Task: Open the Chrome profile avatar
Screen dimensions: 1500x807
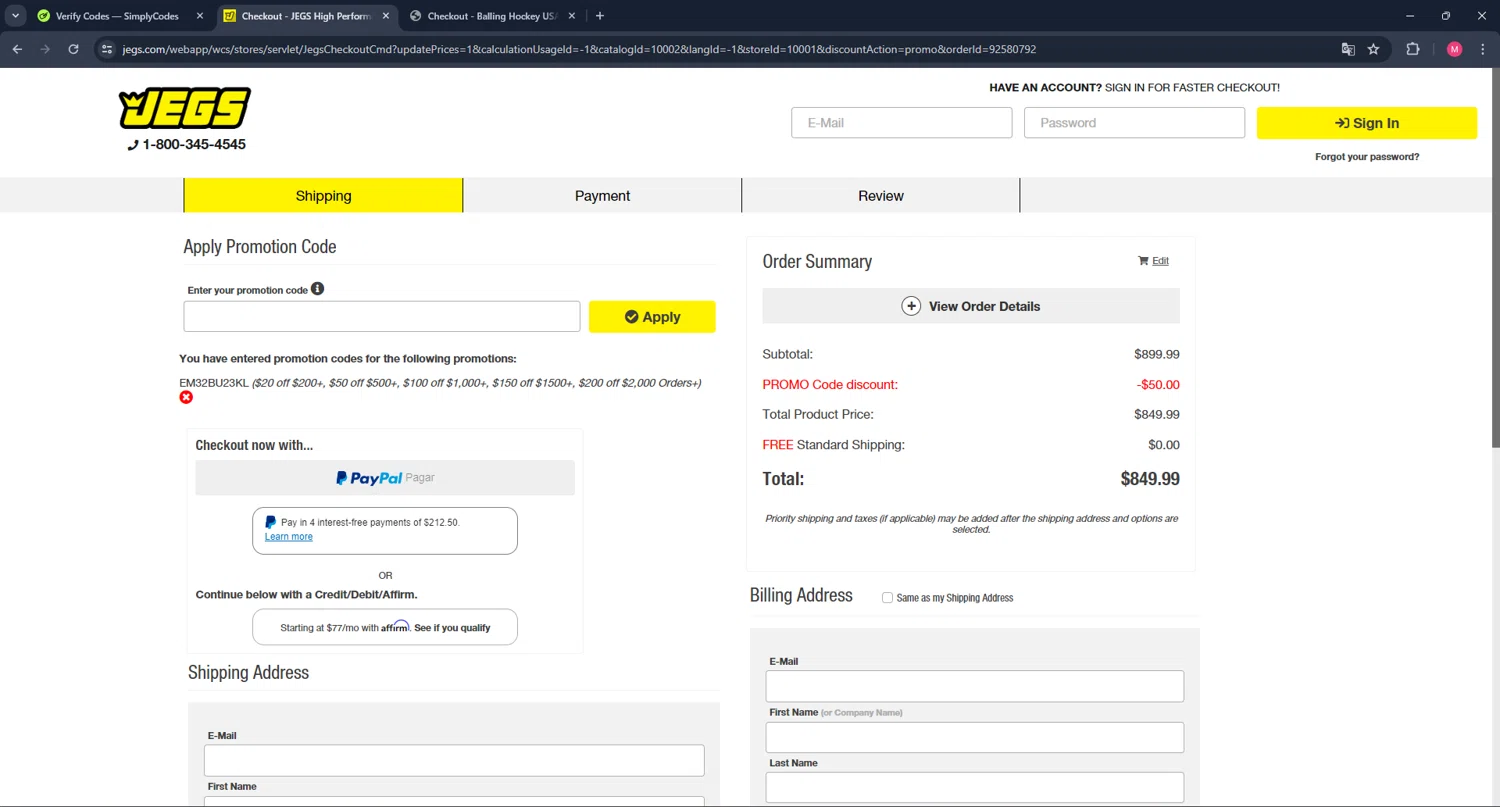Action: click(x=1454, y=49)
